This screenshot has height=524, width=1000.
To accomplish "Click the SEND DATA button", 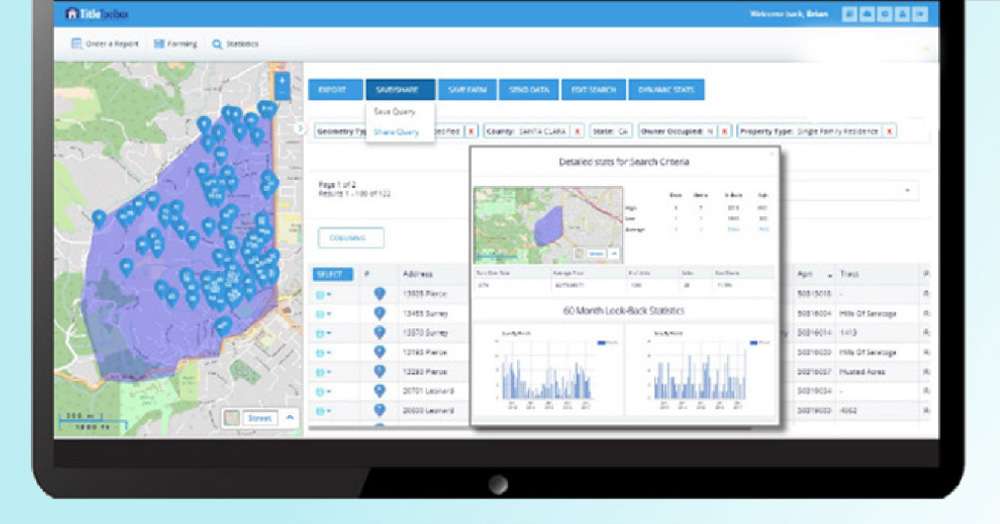I will coord(529,90).
